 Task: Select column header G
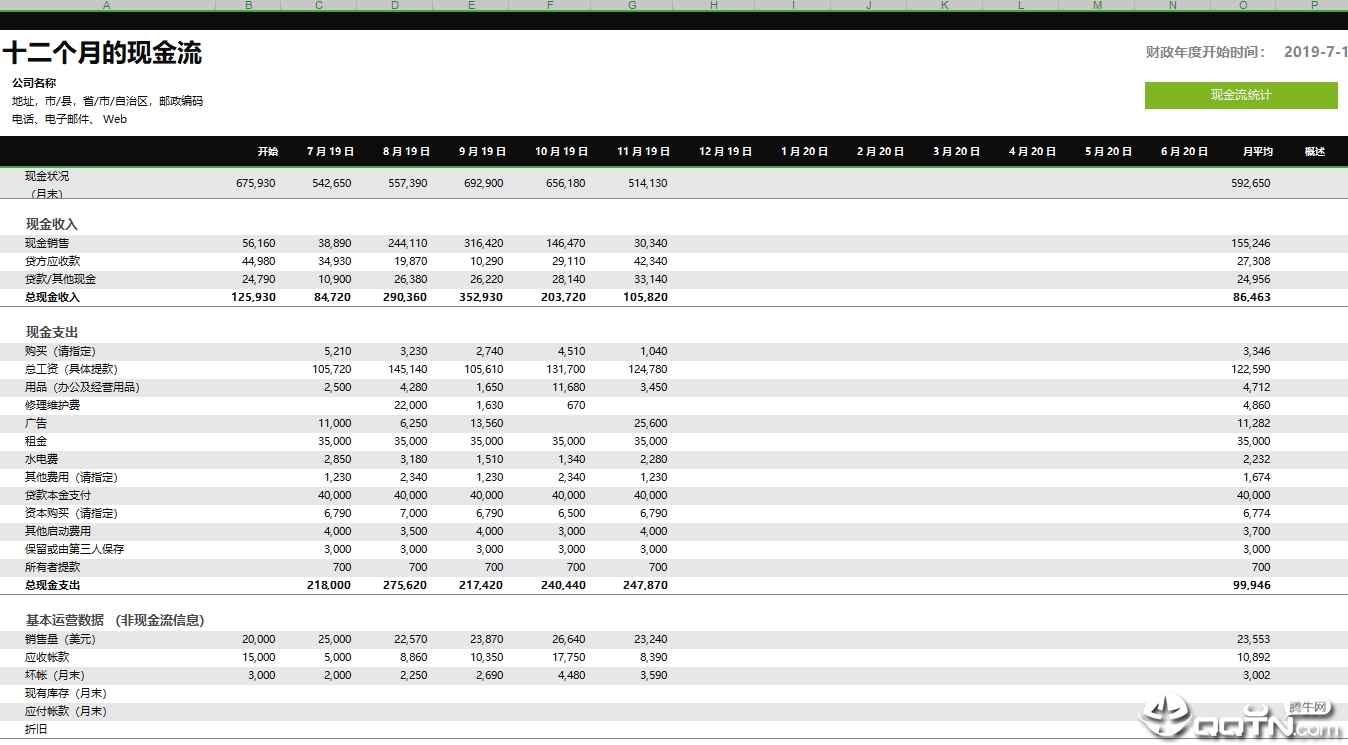(x=632, y=5)
